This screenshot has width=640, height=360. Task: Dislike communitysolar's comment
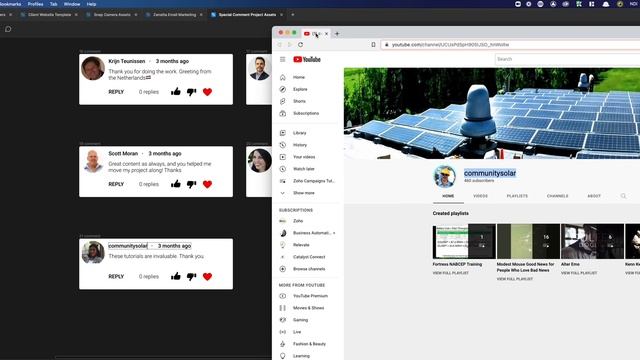pyautogui.click(x=191, y=277)
